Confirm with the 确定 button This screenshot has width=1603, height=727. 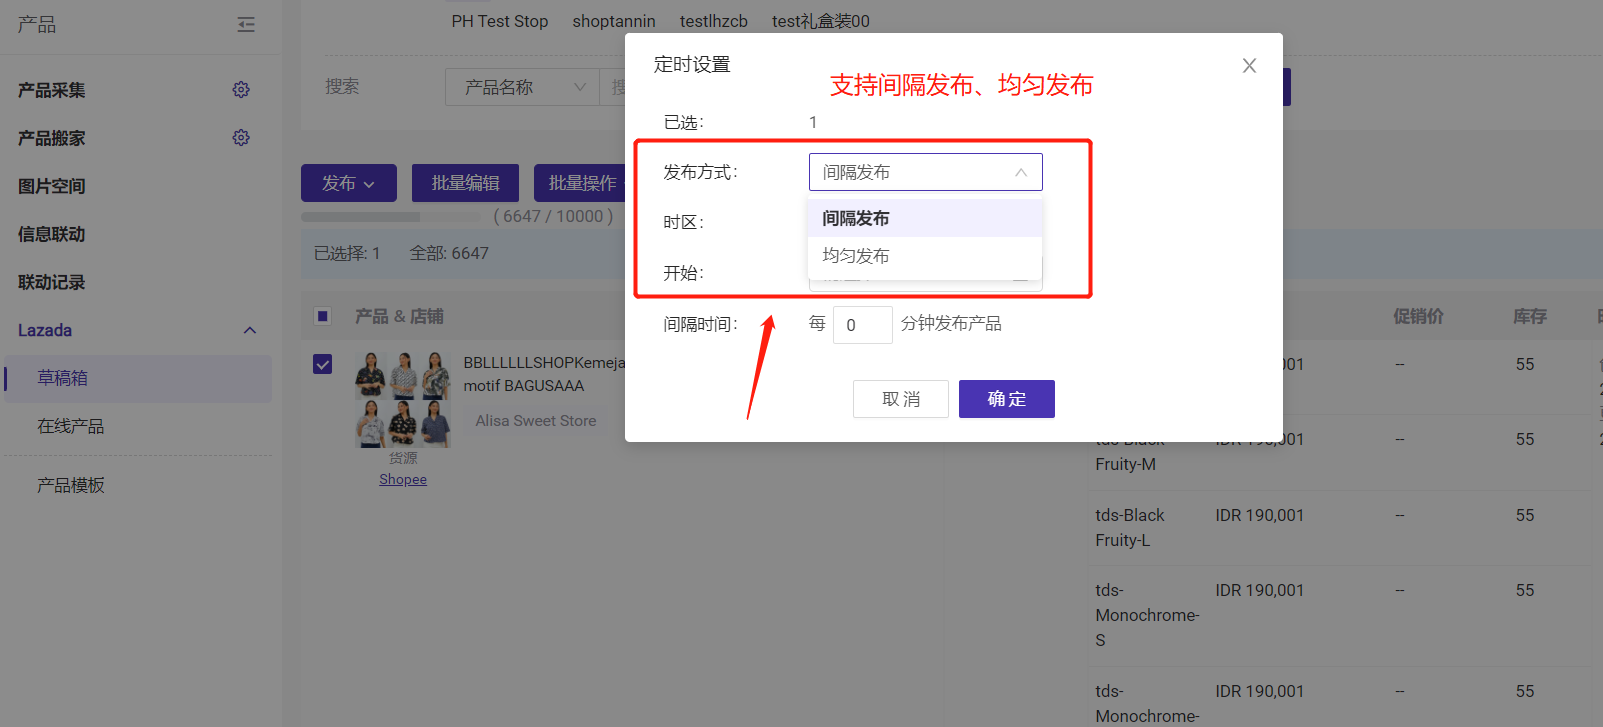[1007, 399]
